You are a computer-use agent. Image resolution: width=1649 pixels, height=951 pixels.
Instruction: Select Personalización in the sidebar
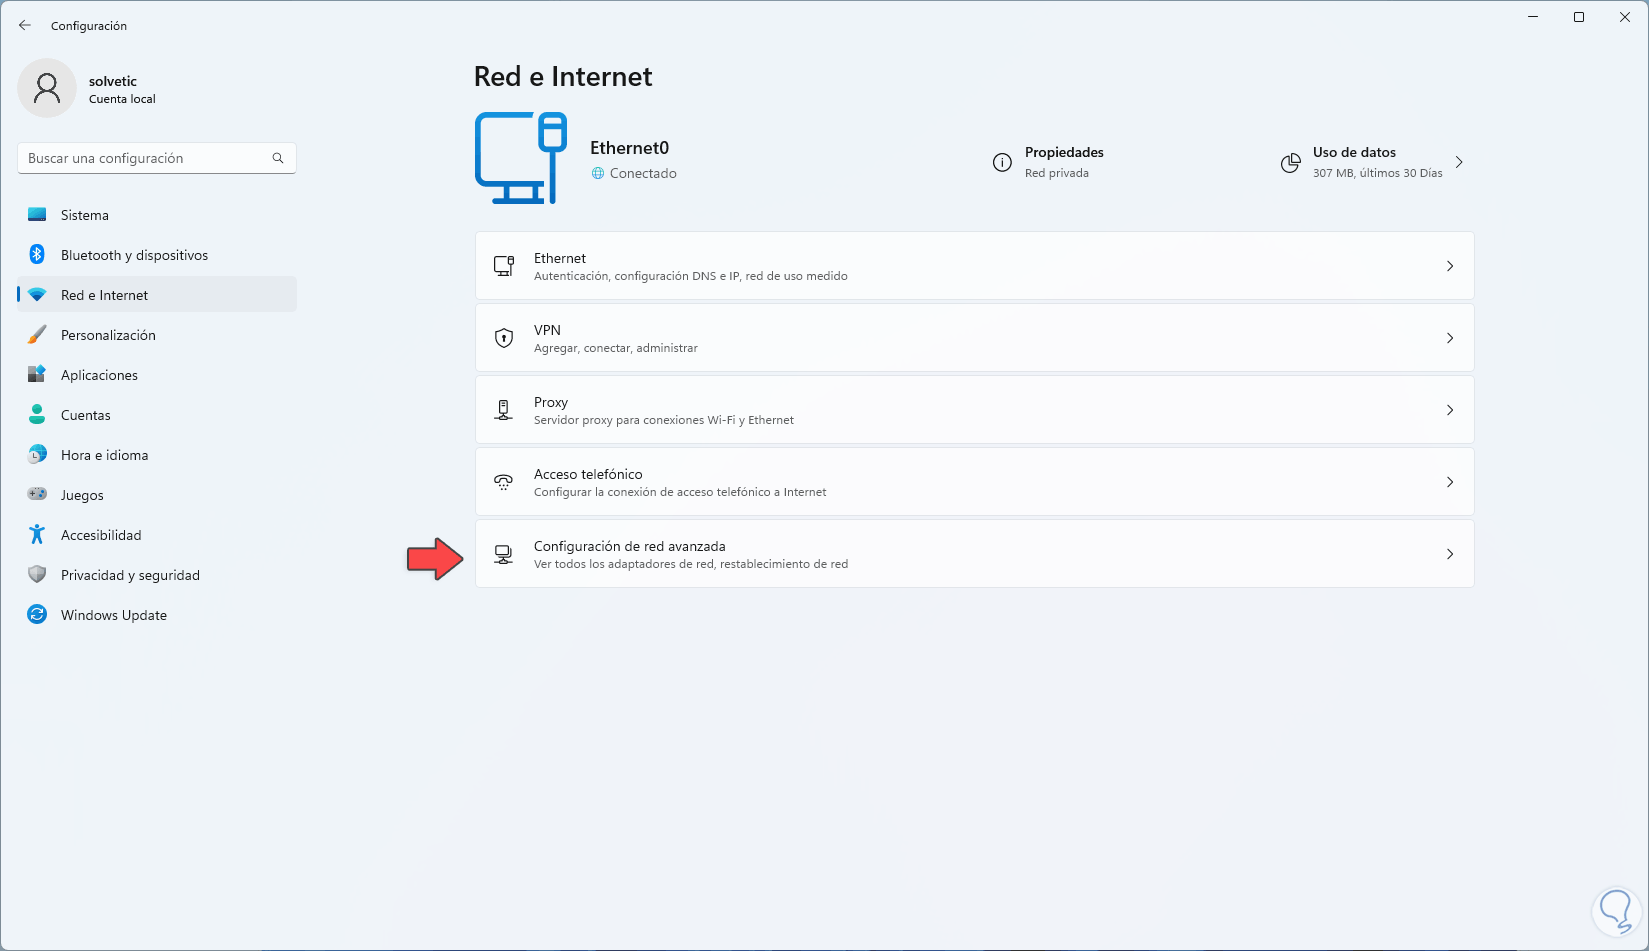point(157,335)
